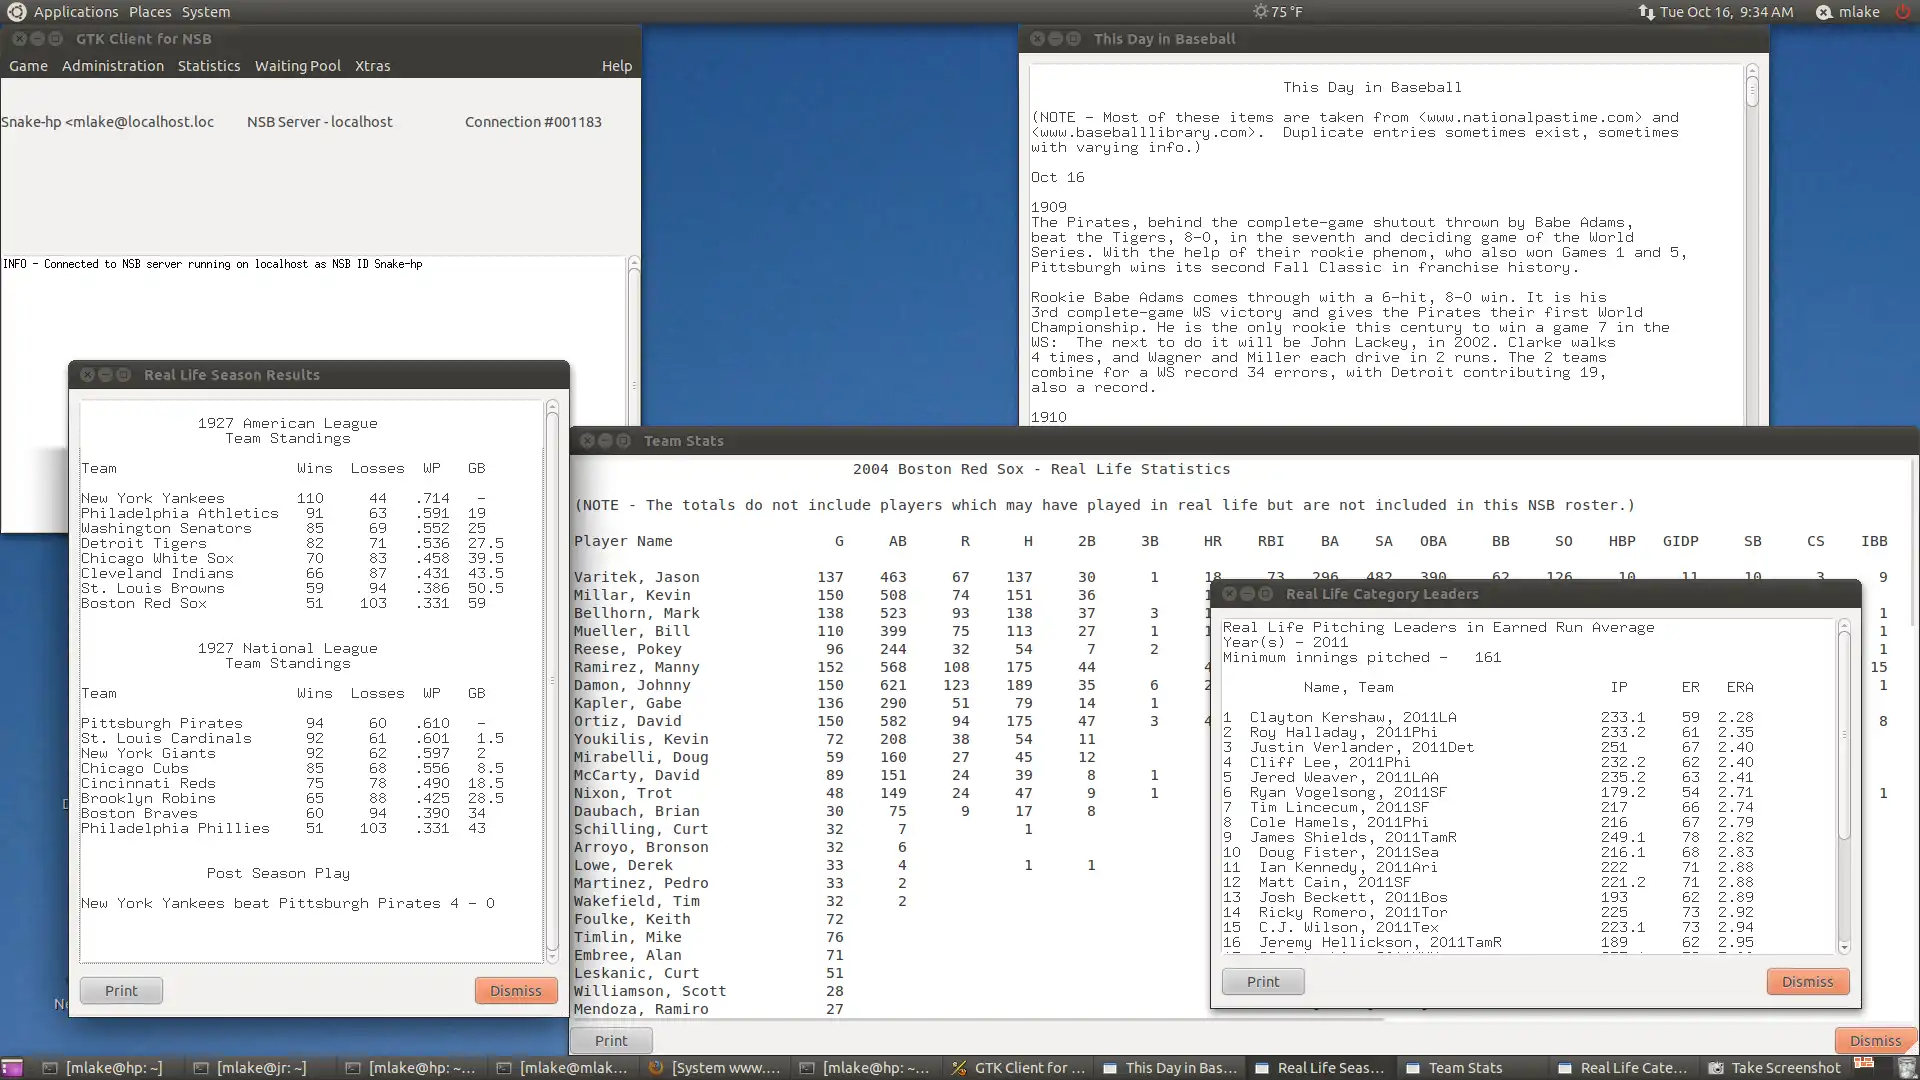The height and width of the screenshot is (1080, 1920).
Task: Dismiss the Real Life Season Results window
Action: coord(516,991)
